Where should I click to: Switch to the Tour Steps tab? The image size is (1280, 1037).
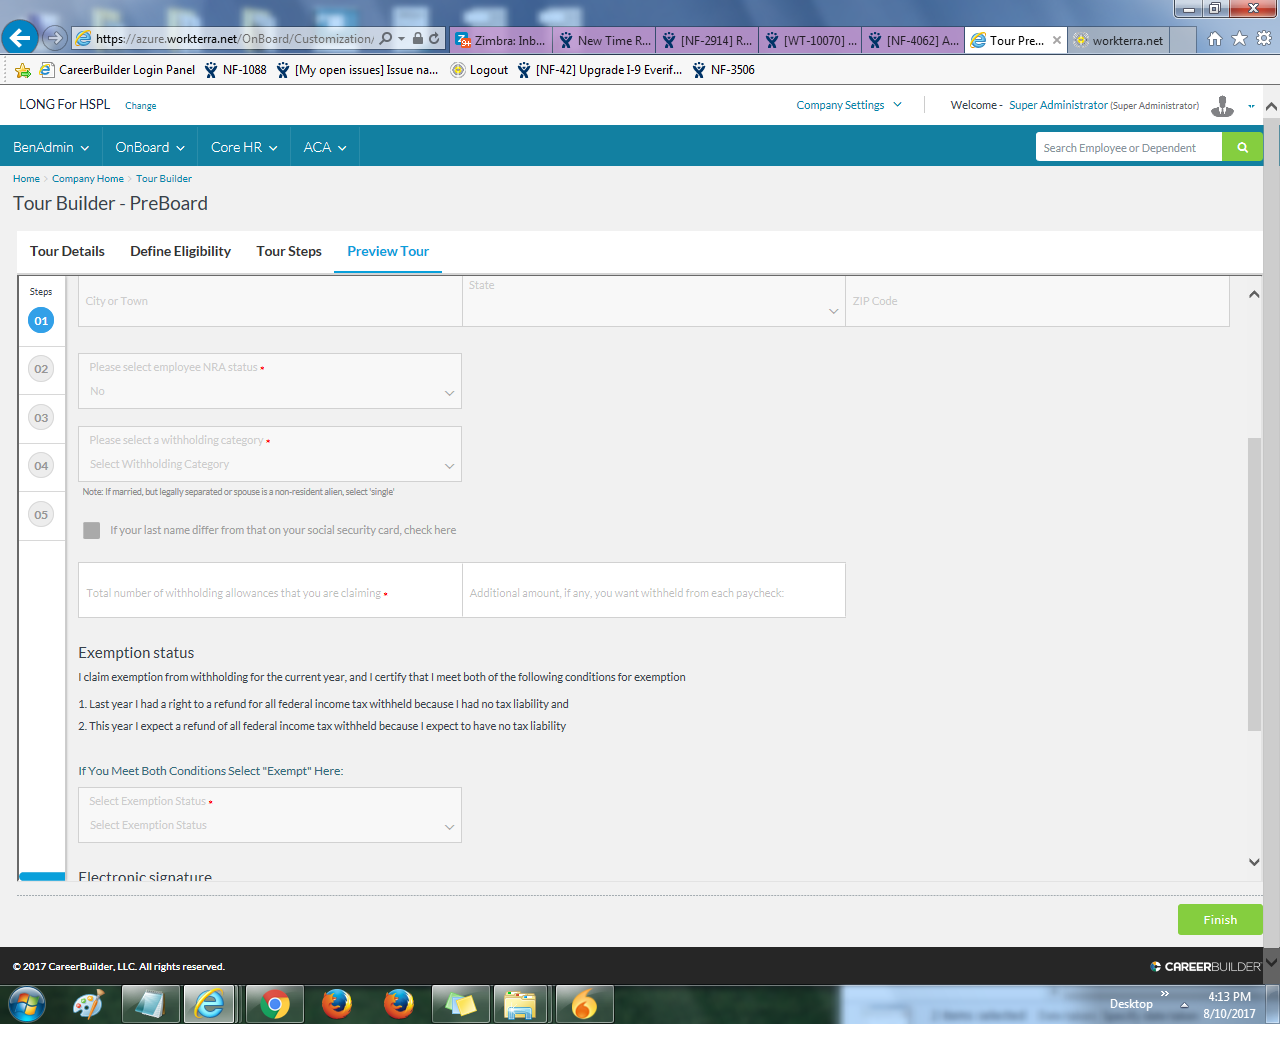[289, 251]
